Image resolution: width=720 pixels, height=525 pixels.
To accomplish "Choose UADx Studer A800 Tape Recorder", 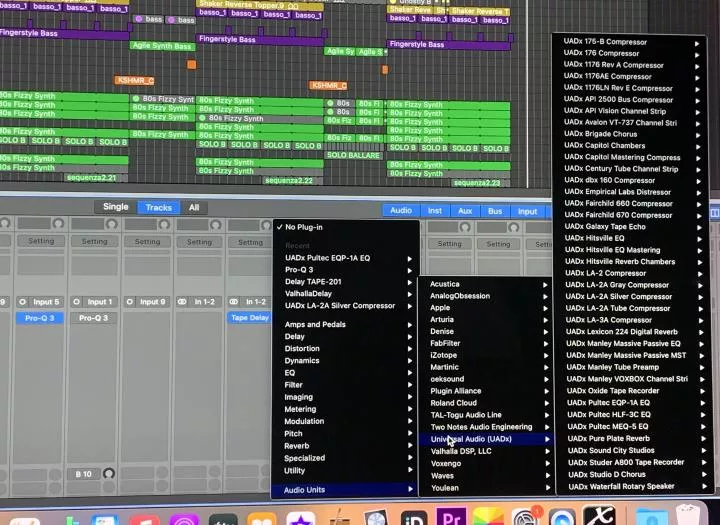I will click(626, 462).
